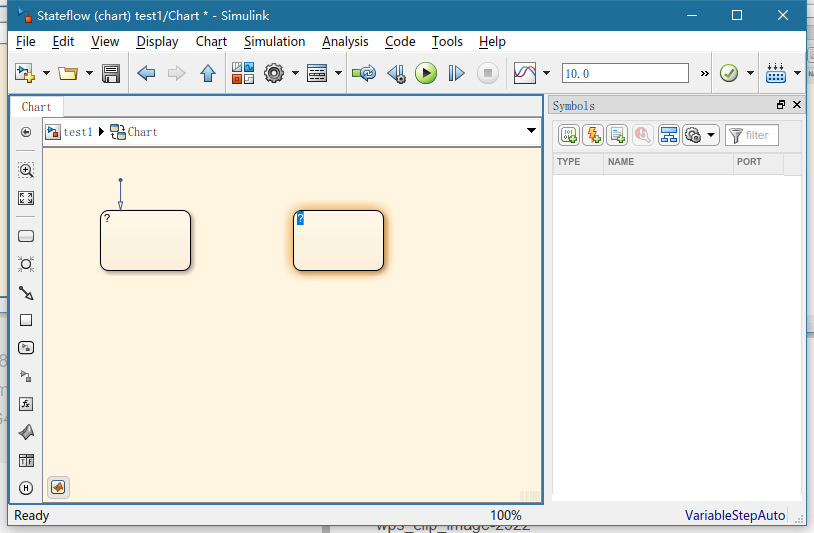The image size is (814, 533).
Task: Open the Chart menu
Action: tap(211, 42)
